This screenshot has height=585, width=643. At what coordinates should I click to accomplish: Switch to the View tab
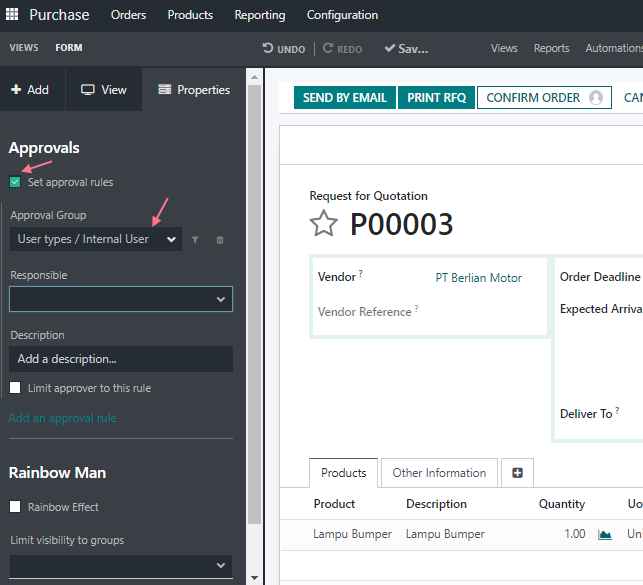(104, 89)
